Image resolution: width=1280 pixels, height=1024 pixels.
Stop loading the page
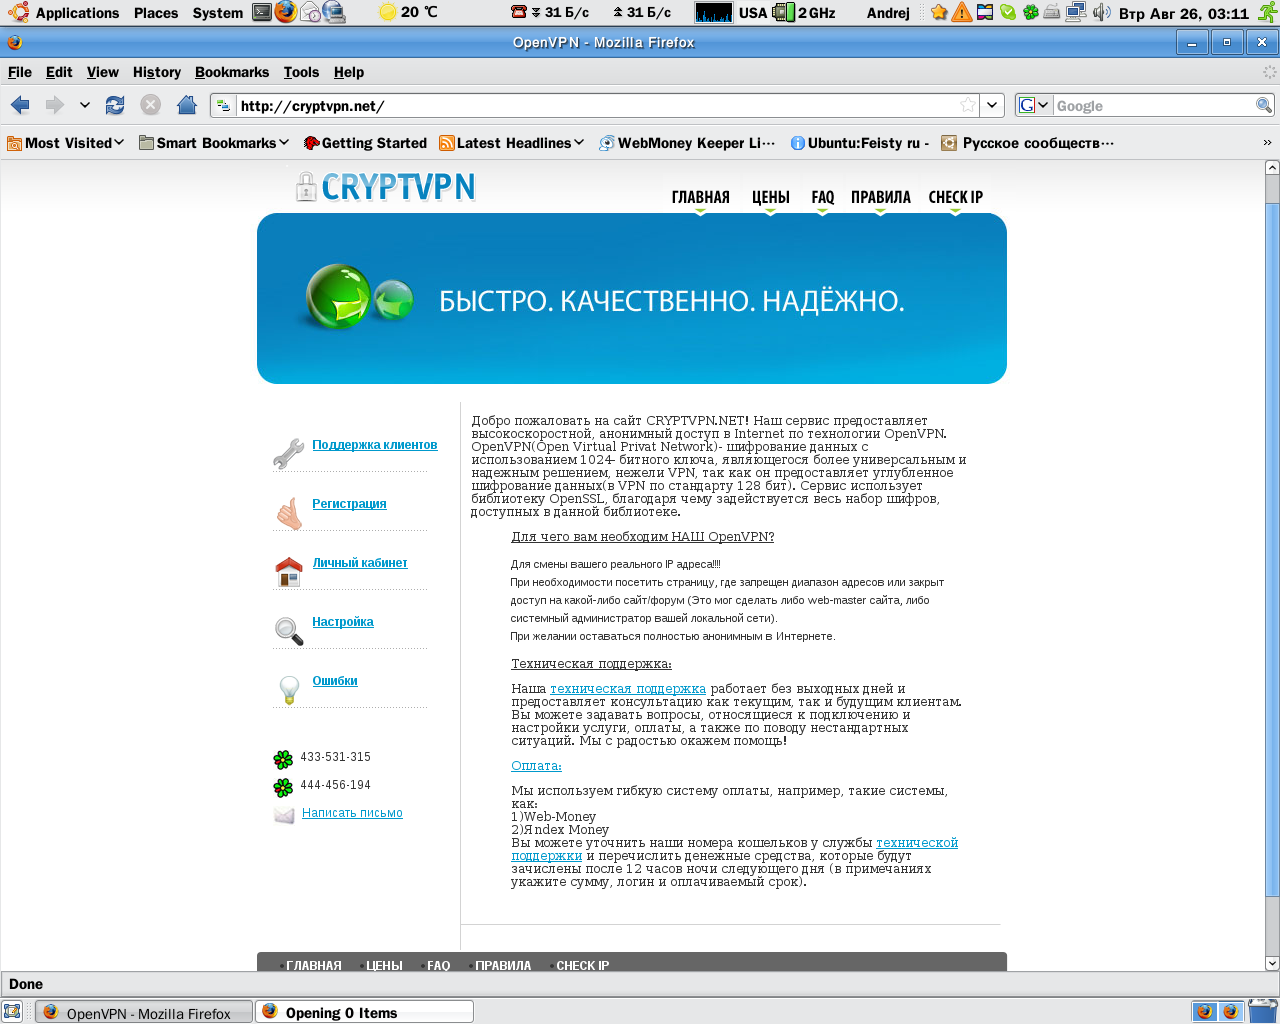150,105
